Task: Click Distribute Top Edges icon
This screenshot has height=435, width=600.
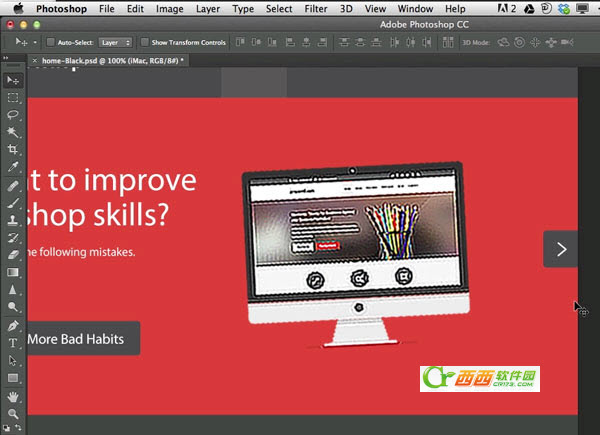Action: [344, 42]
